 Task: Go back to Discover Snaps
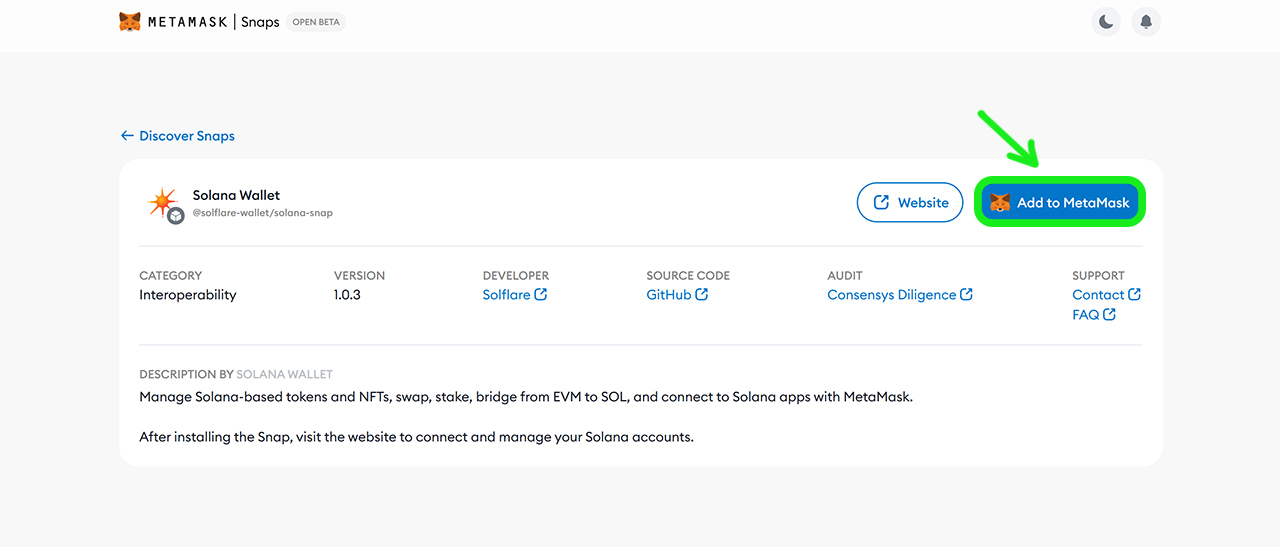tap(186, 136)
